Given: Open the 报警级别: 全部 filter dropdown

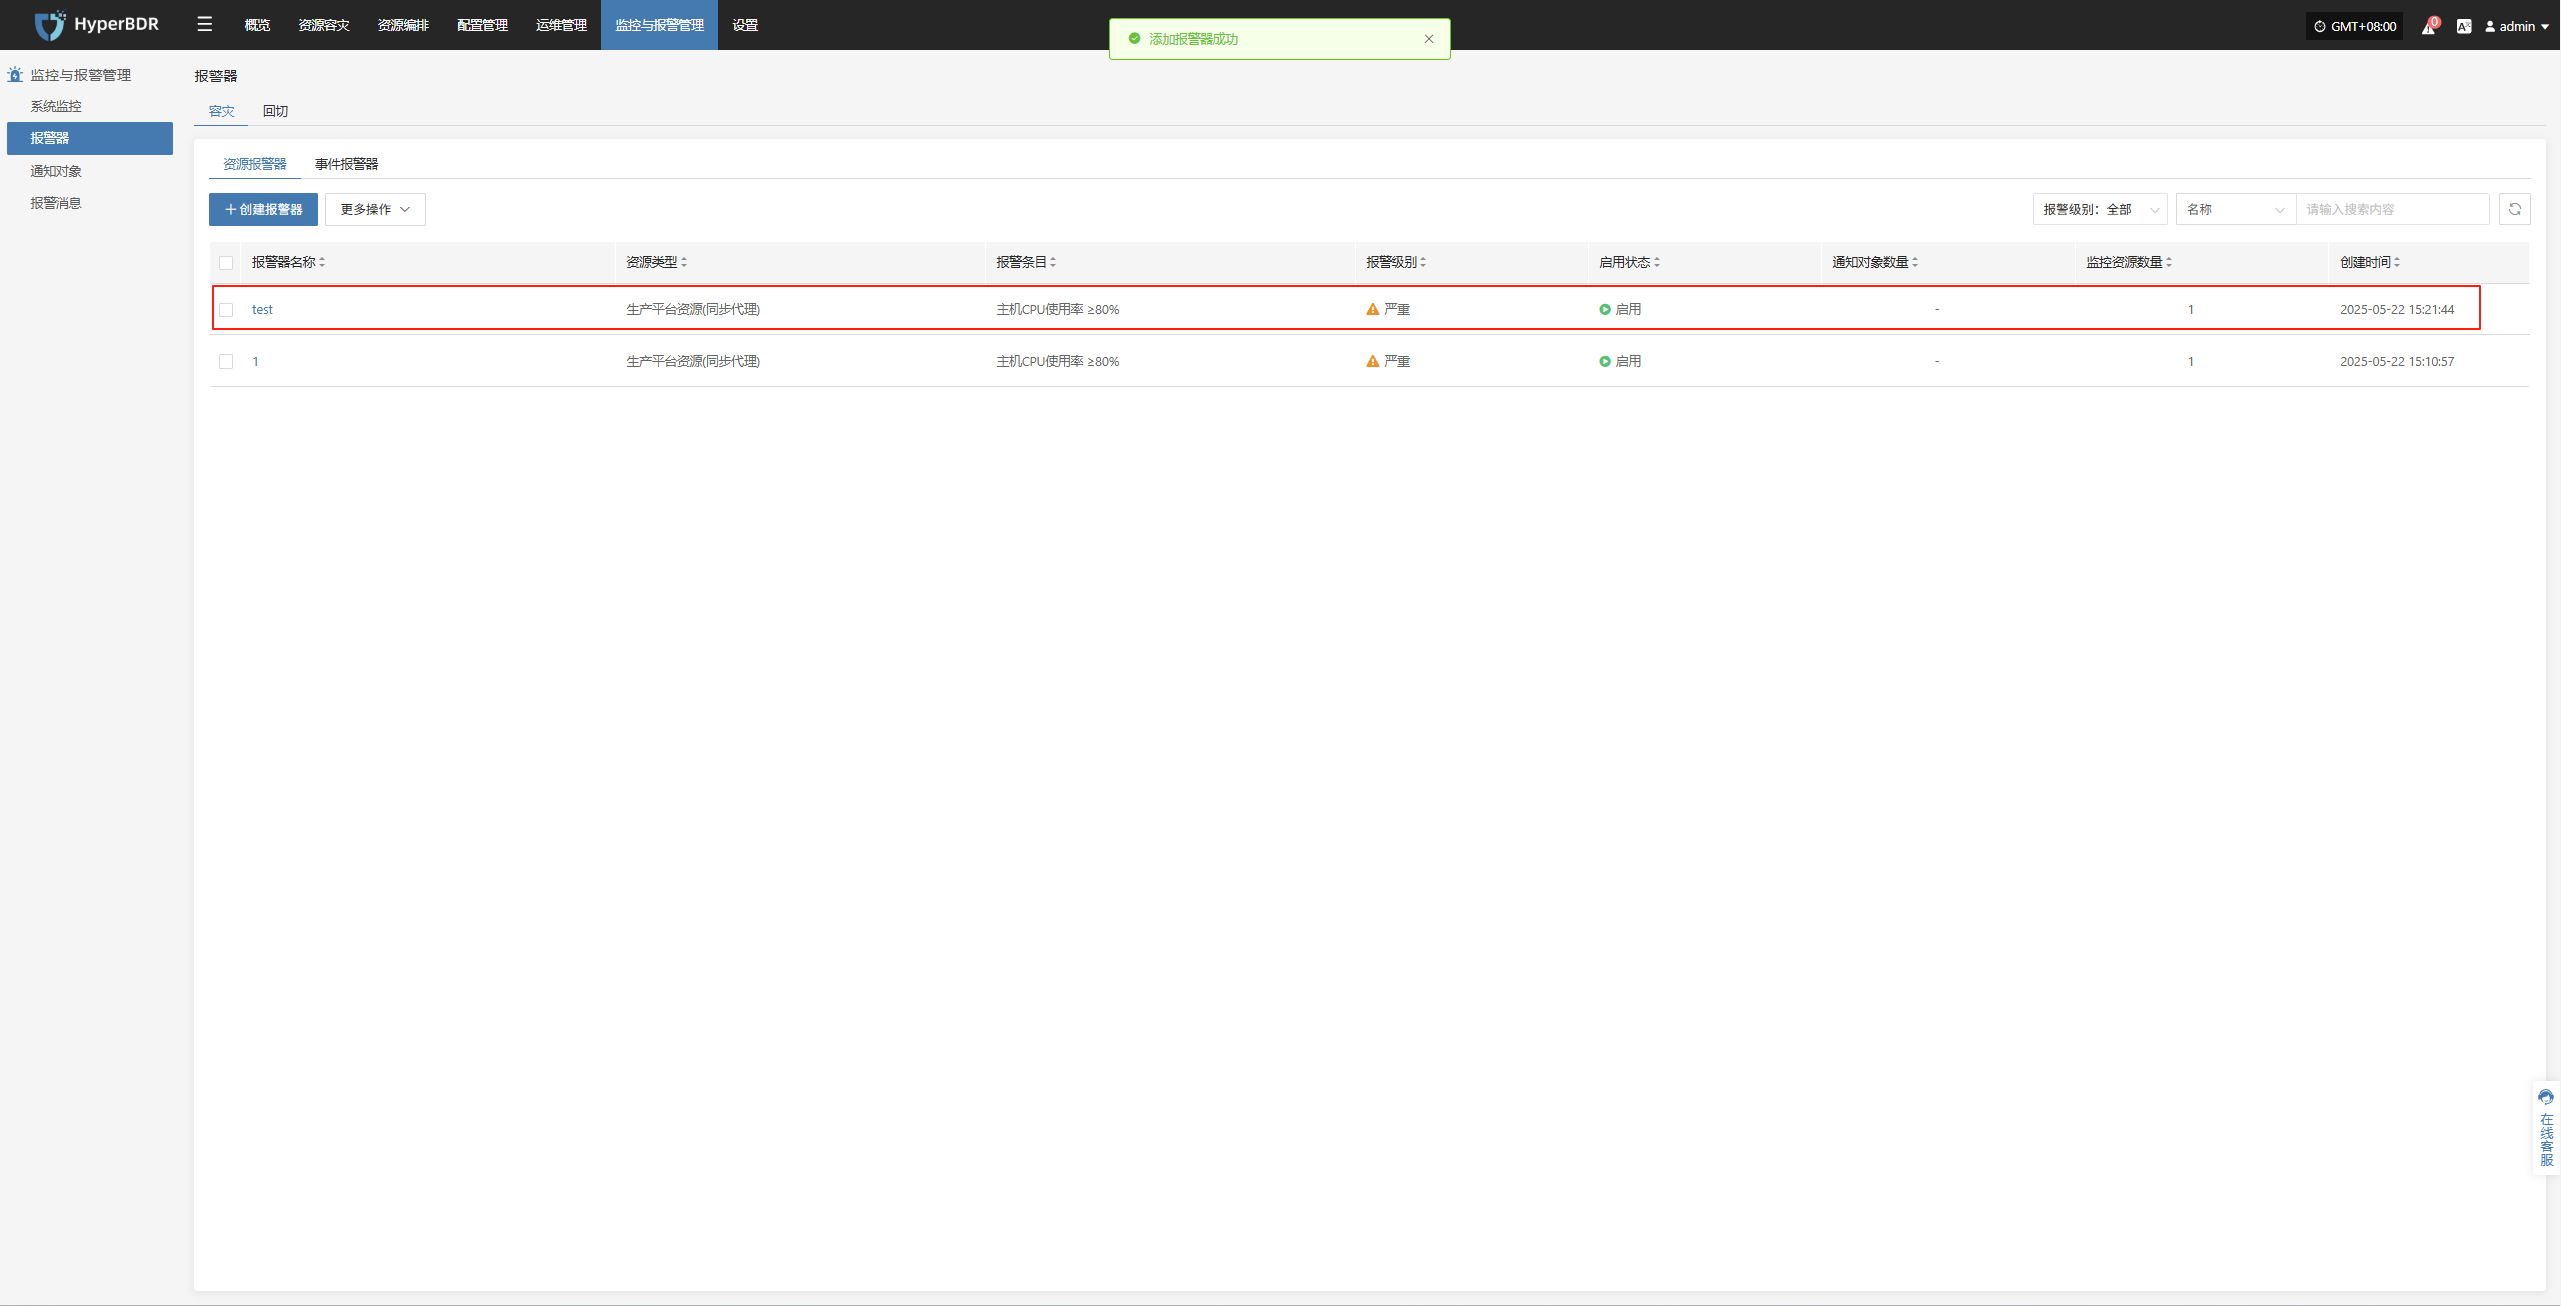Looking at the screenshot, I should pyautogui.click(x=2100, y=209).
